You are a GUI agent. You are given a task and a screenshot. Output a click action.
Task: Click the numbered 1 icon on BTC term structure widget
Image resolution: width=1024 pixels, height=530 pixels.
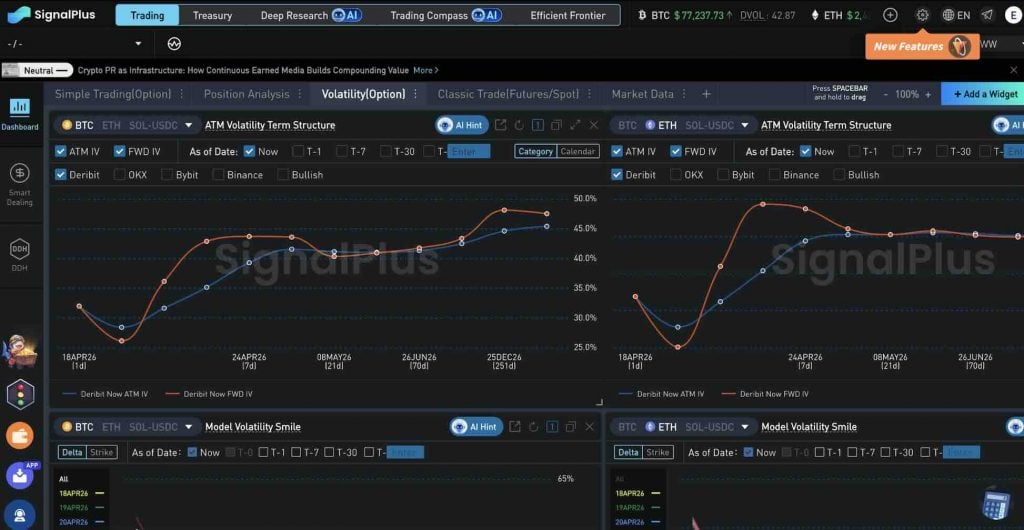tap(537, 125)
